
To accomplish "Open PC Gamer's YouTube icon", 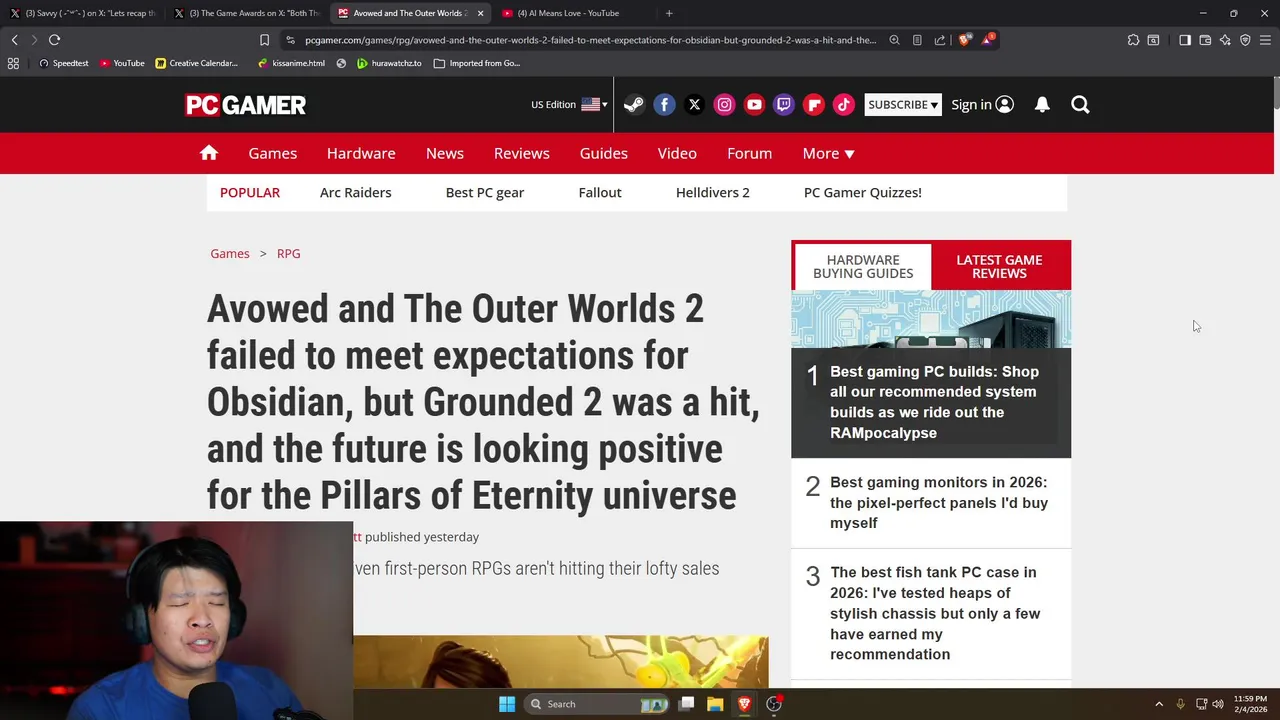I will pyautogui.click(x=754, y=104).
